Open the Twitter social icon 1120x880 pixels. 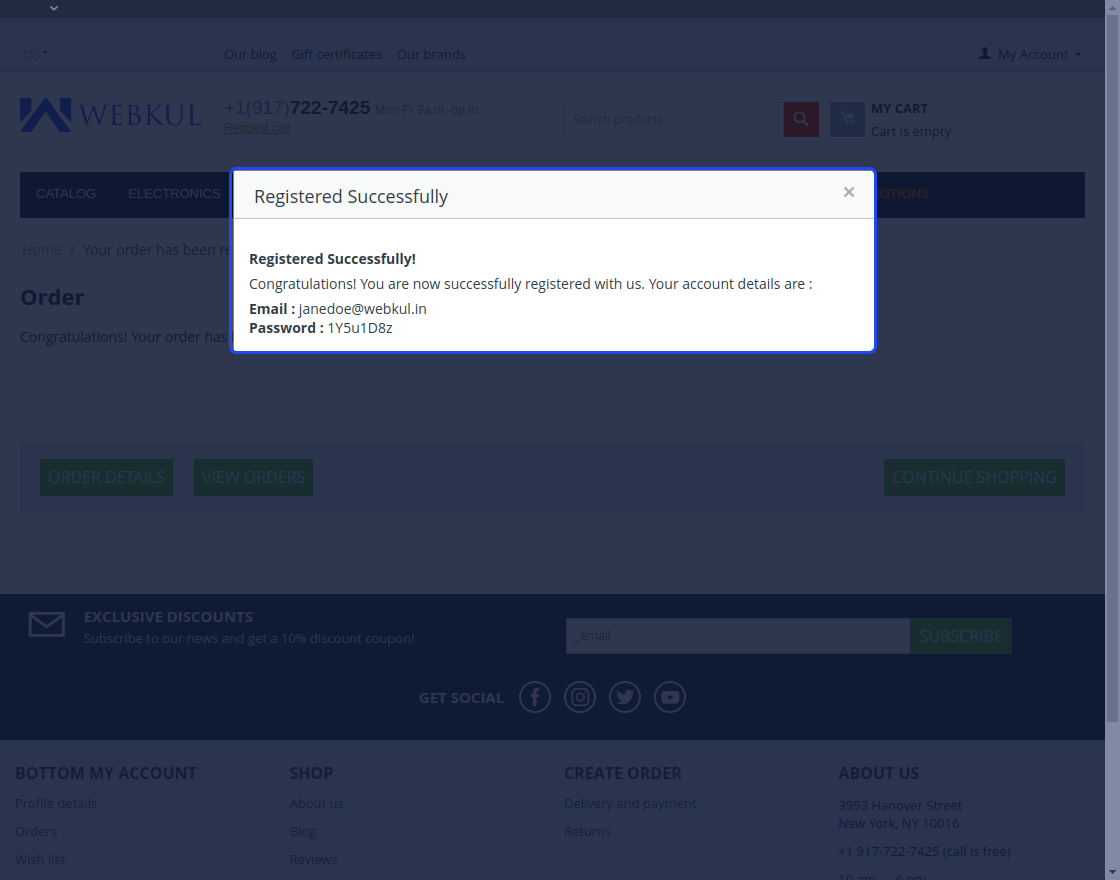[x=625, y=697]
